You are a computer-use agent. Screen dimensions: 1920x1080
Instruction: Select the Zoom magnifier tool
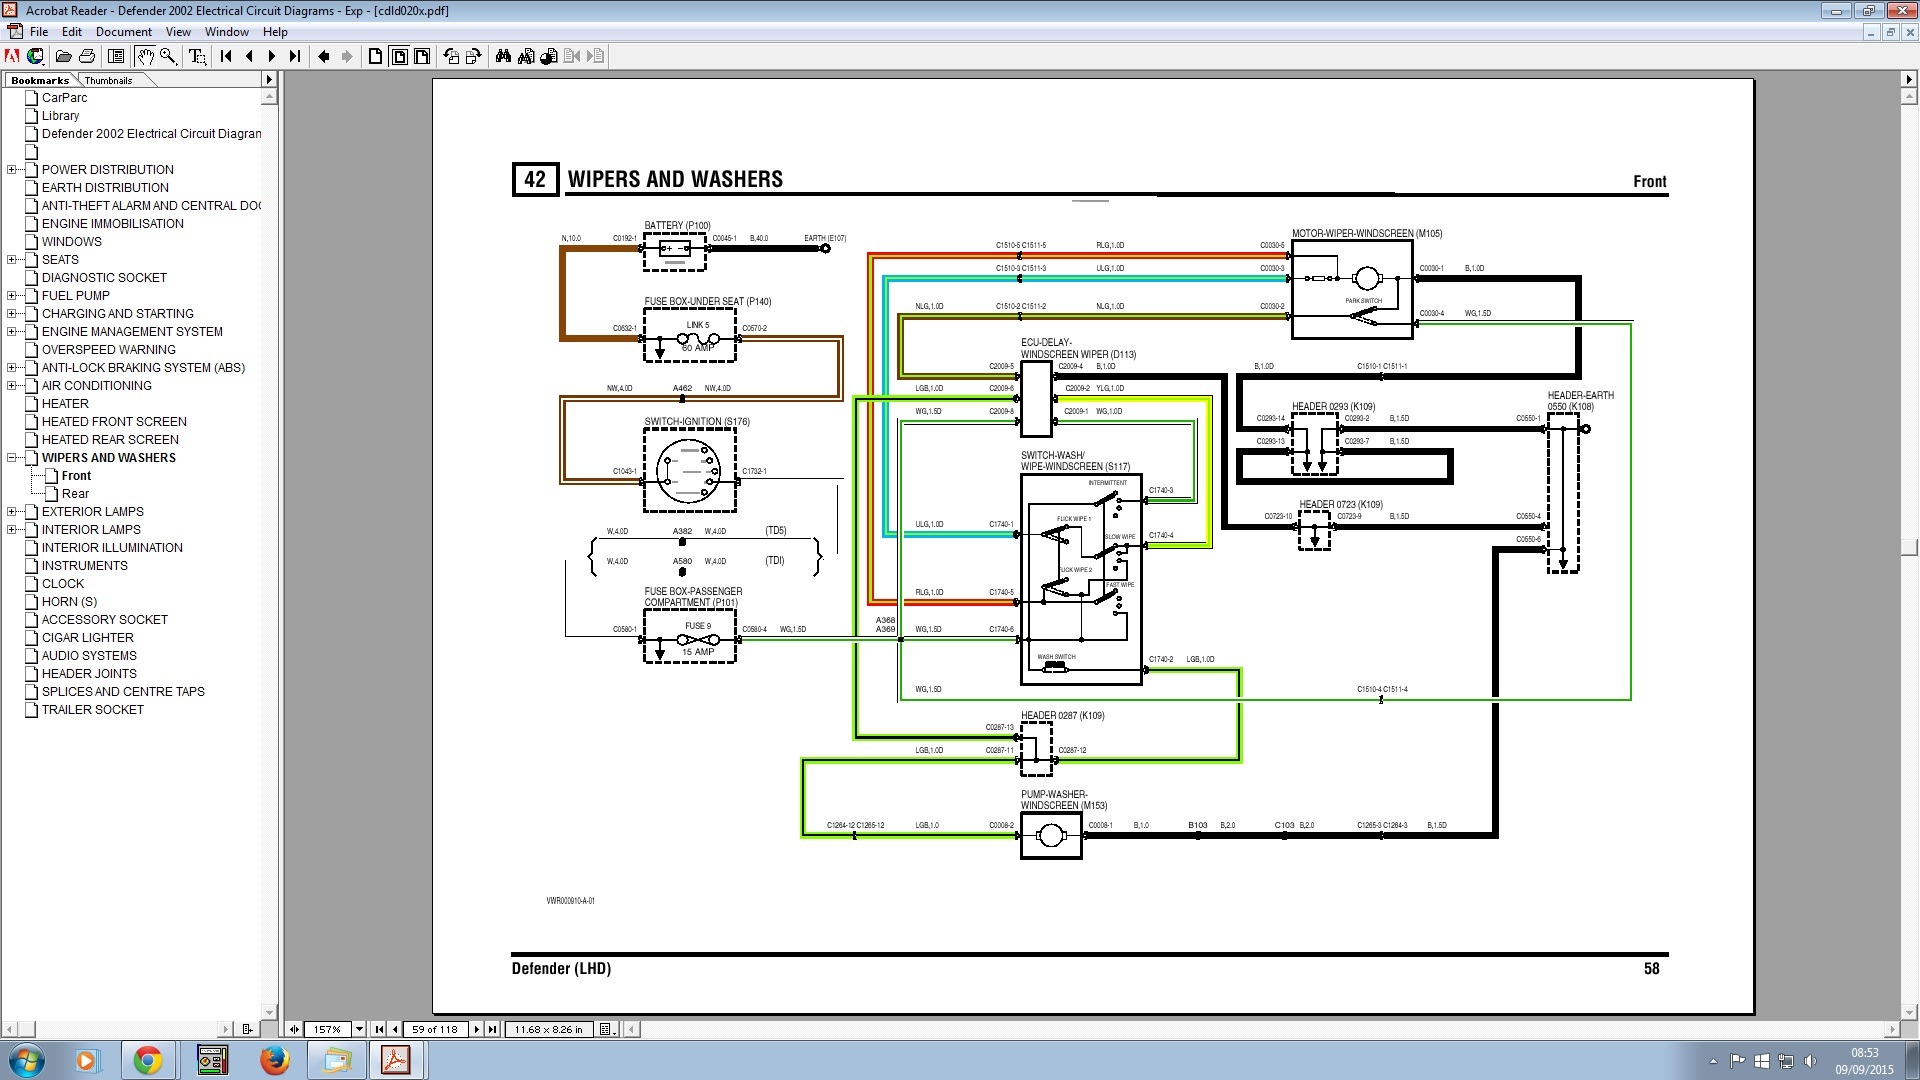[168, 57]
